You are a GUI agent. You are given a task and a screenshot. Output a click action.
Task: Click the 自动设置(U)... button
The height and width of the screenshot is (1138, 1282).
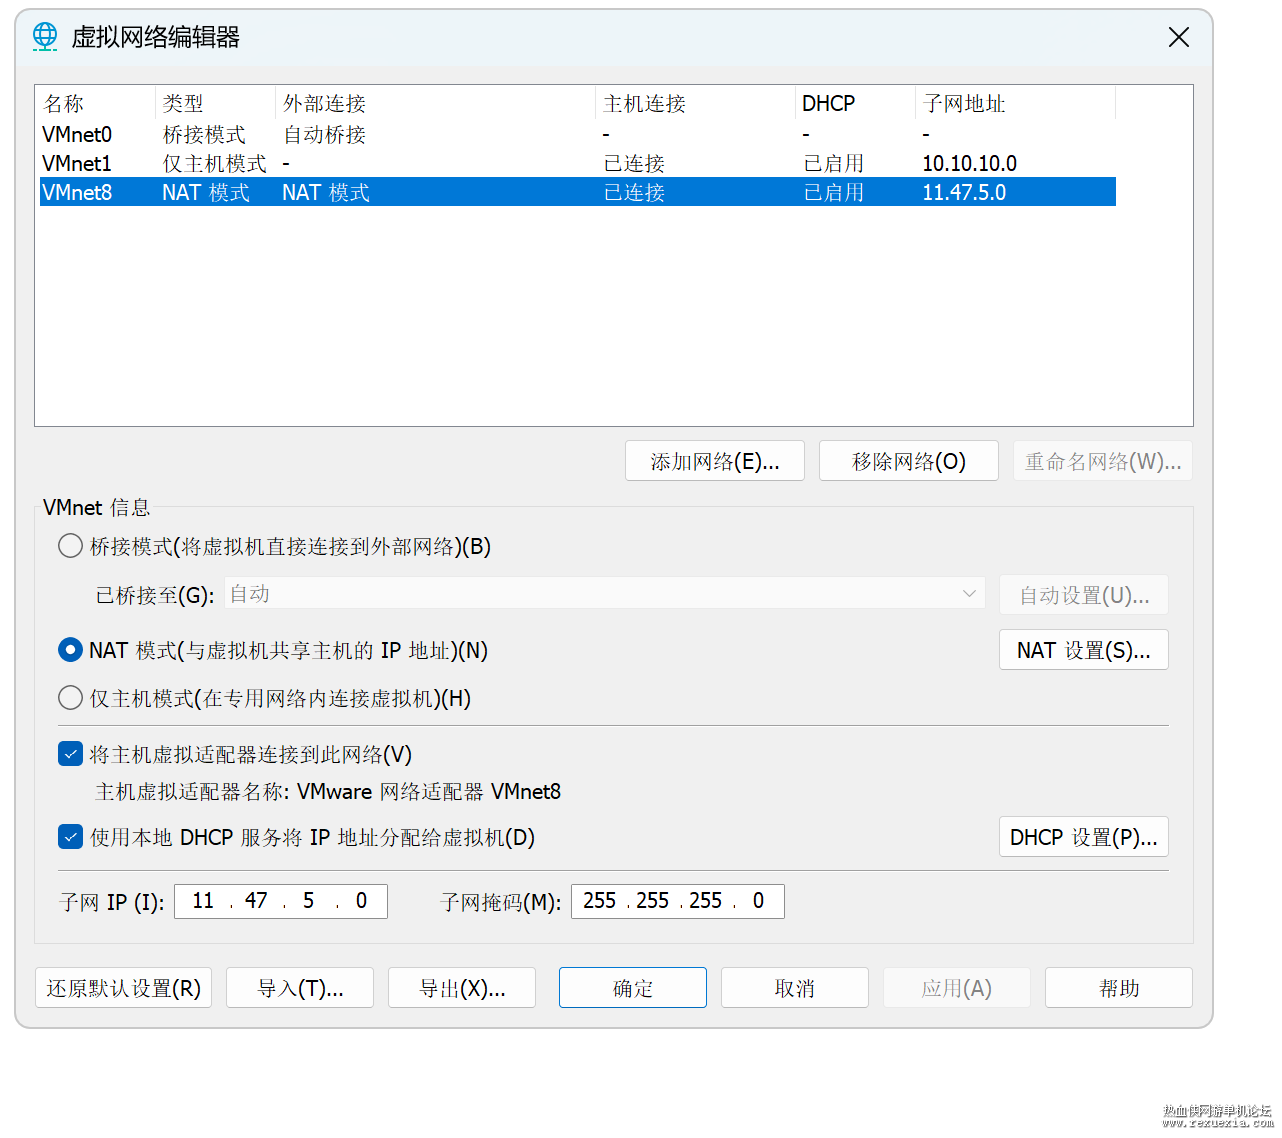pos(1084,595)
